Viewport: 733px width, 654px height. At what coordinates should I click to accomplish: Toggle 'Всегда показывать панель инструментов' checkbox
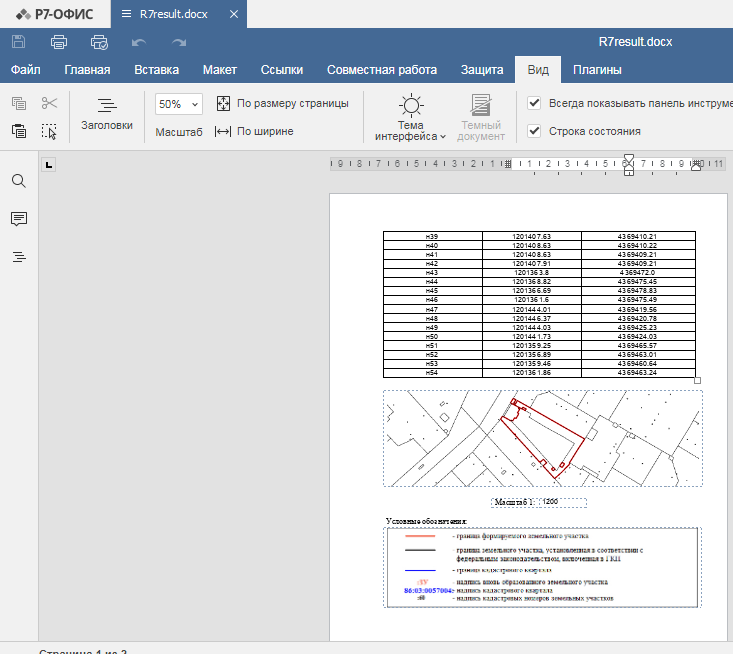534,103
